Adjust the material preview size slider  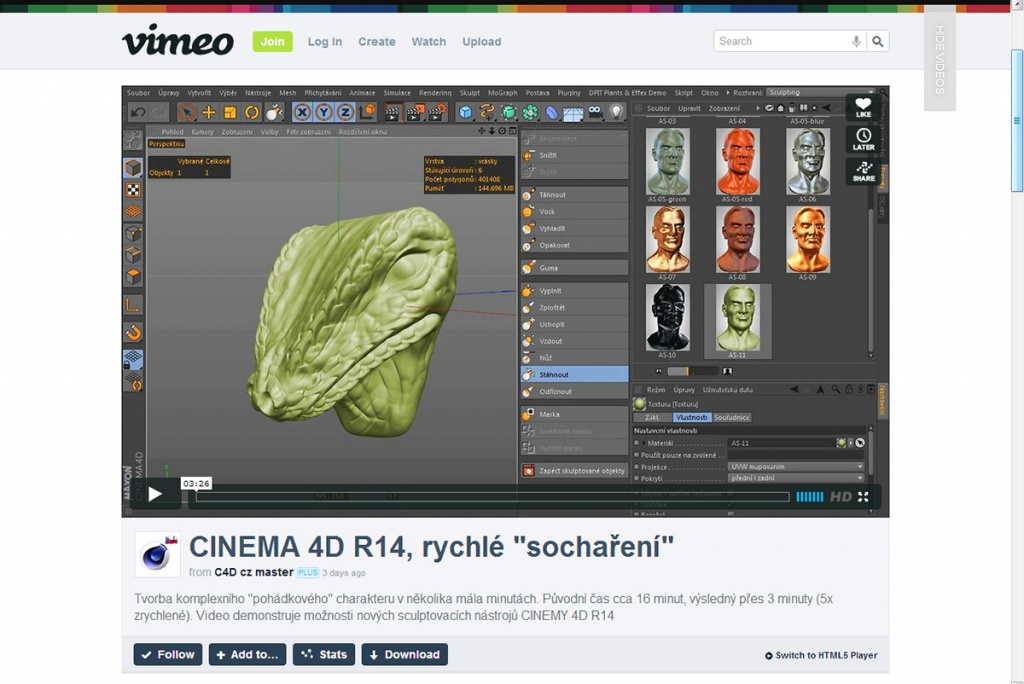click(692, 371)
